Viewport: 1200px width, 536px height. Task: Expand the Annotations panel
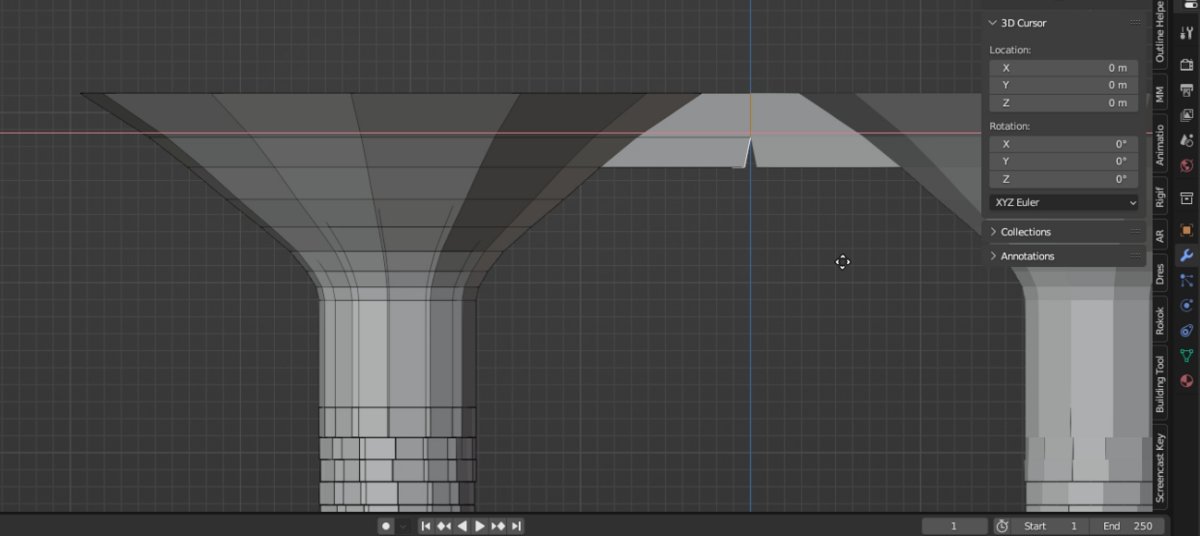[x=993, y=256]
